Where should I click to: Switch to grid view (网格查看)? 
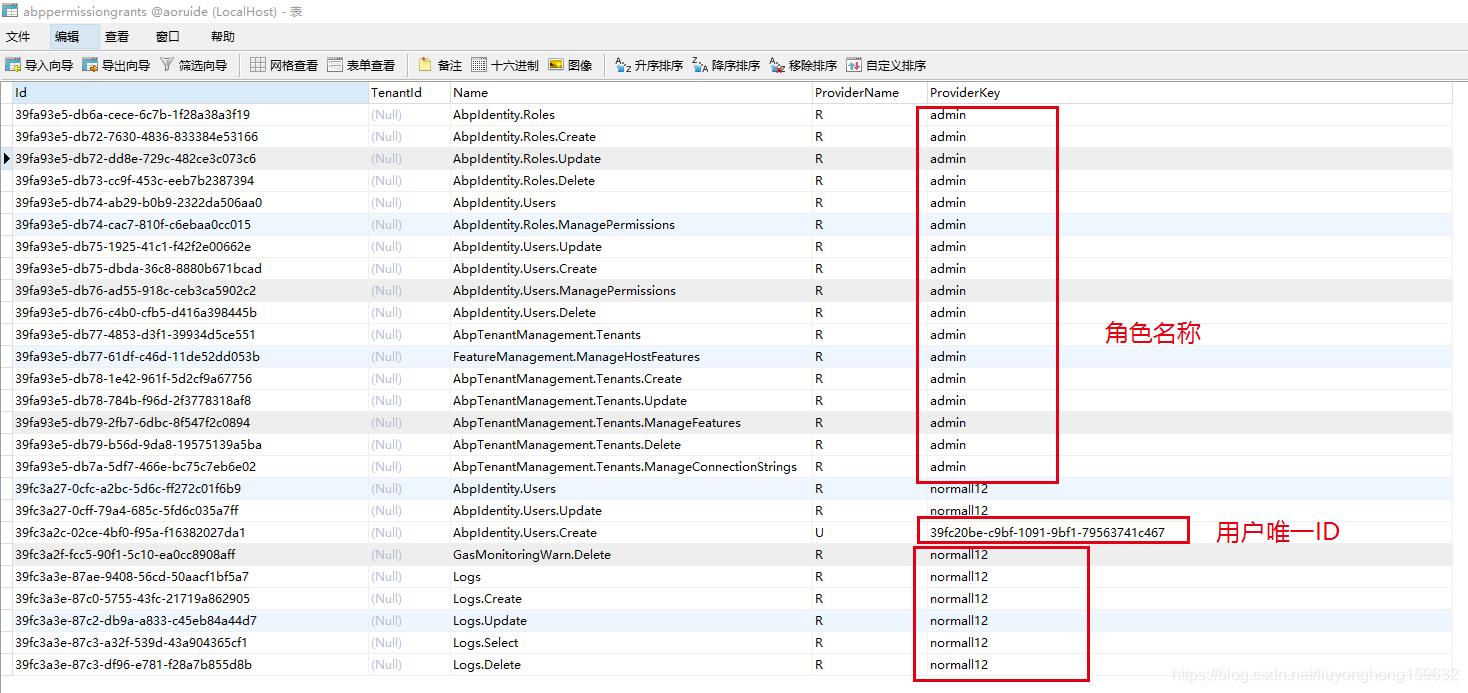(x=284, y=65)
